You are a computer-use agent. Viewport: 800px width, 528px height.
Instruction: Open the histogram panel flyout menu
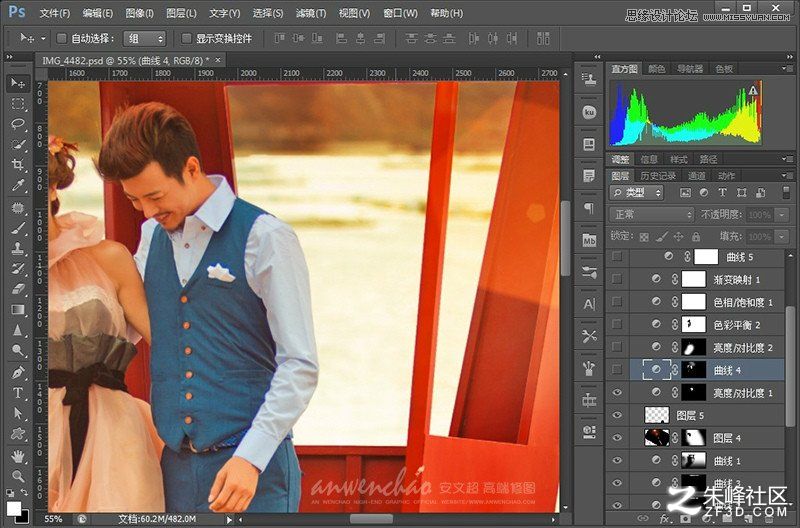click(x=786, y=68)
